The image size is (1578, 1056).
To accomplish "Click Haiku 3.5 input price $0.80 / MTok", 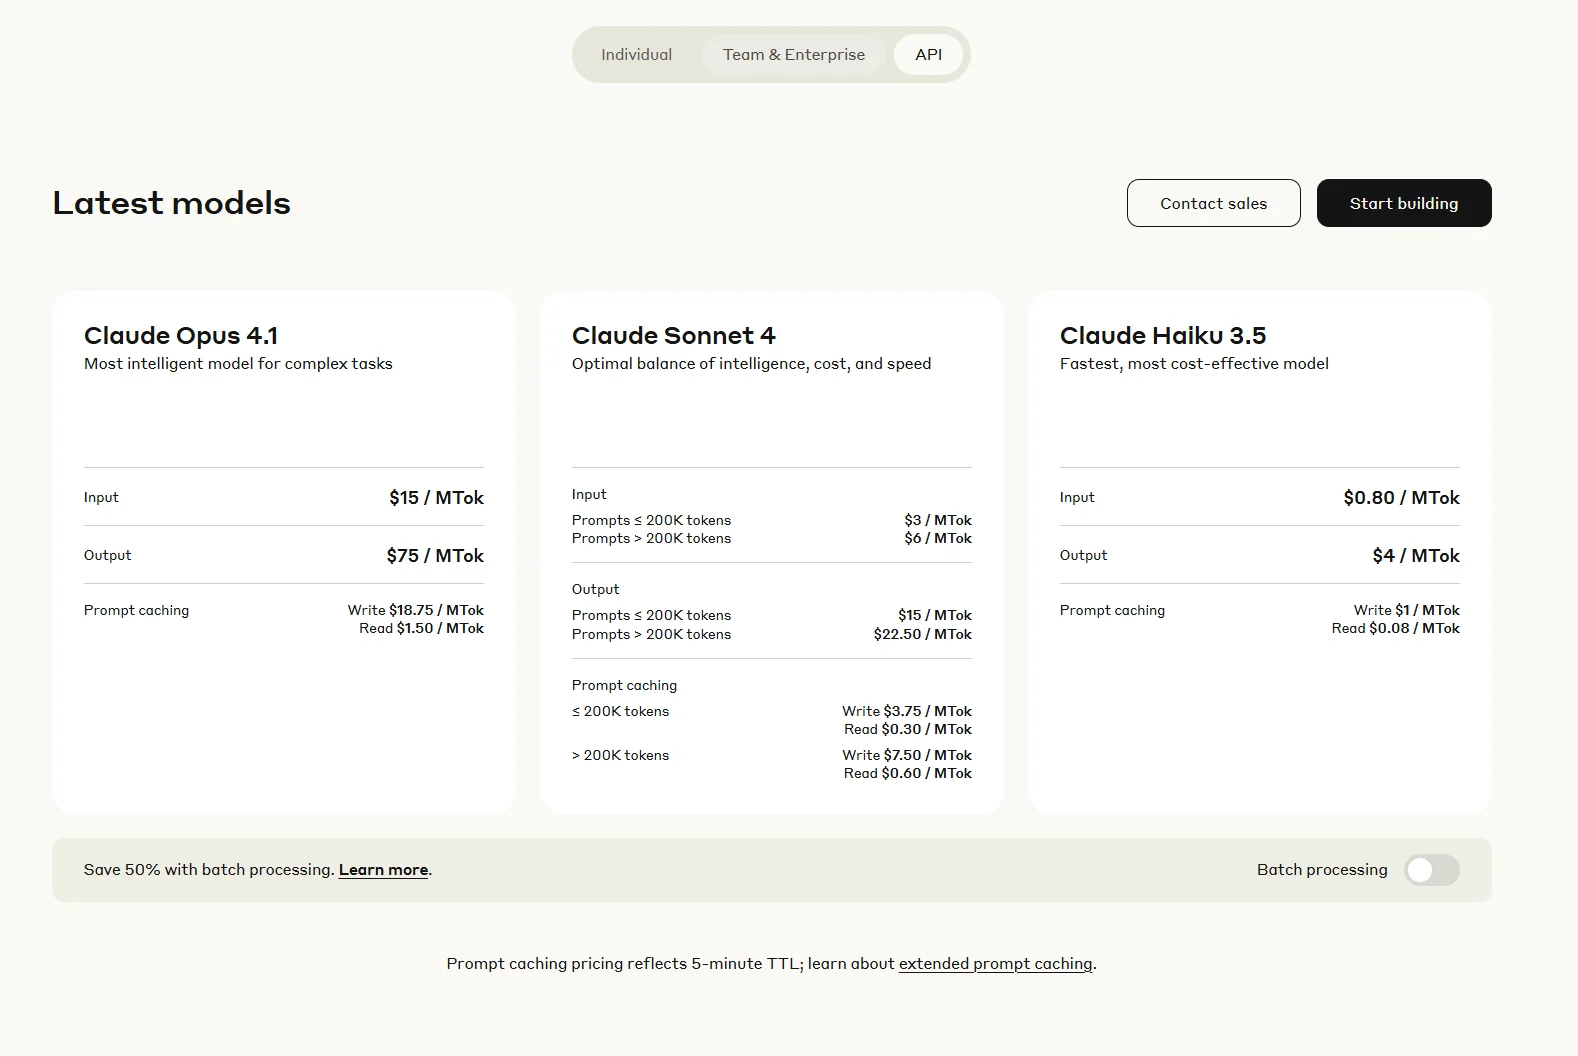I will pyautogui.click(x=1401, y=498).
